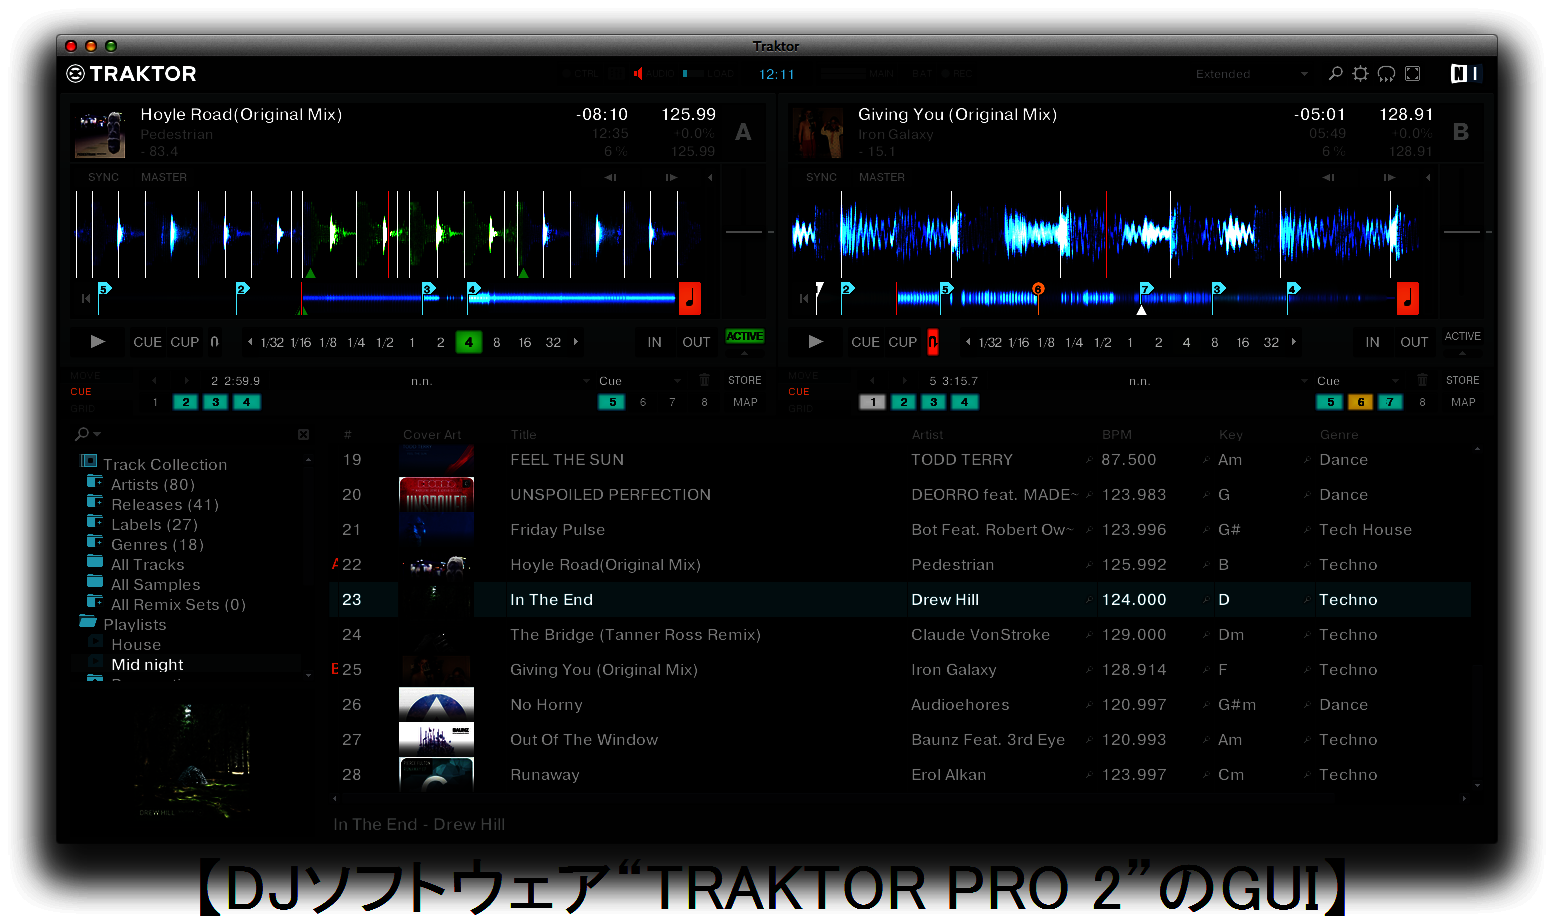The height and width of the screenshot is (922, 1554).
Task: Jump to track start on Deck B stripe
Action: (804, 298)
